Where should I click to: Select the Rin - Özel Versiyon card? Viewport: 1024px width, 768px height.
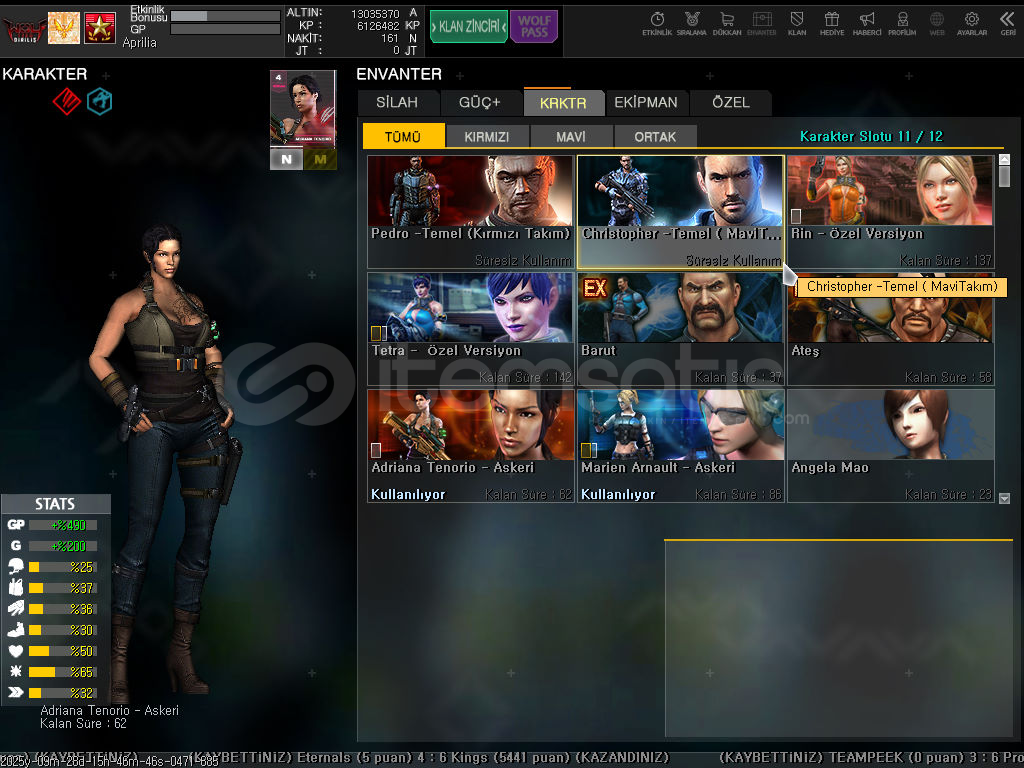(891, 212)
